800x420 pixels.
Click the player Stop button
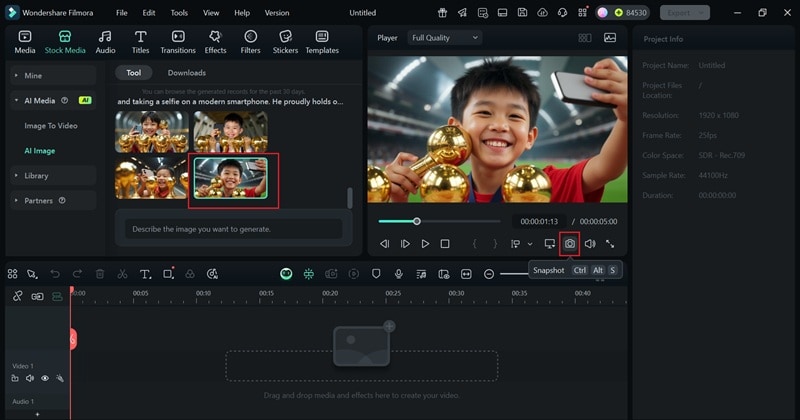445,244
